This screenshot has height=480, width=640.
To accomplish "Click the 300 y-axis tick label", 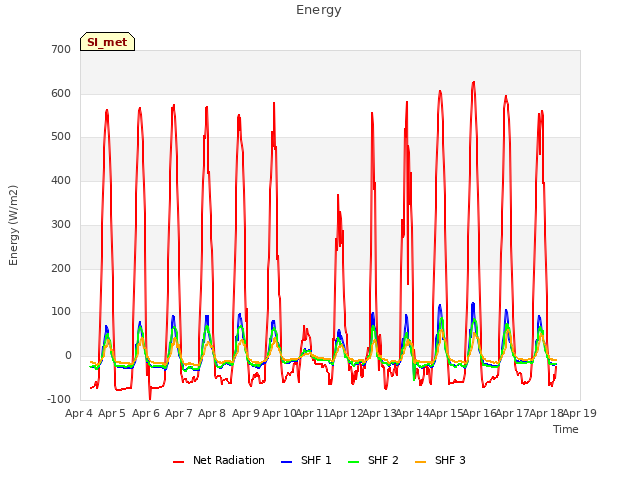I will [x=61, y=225].
